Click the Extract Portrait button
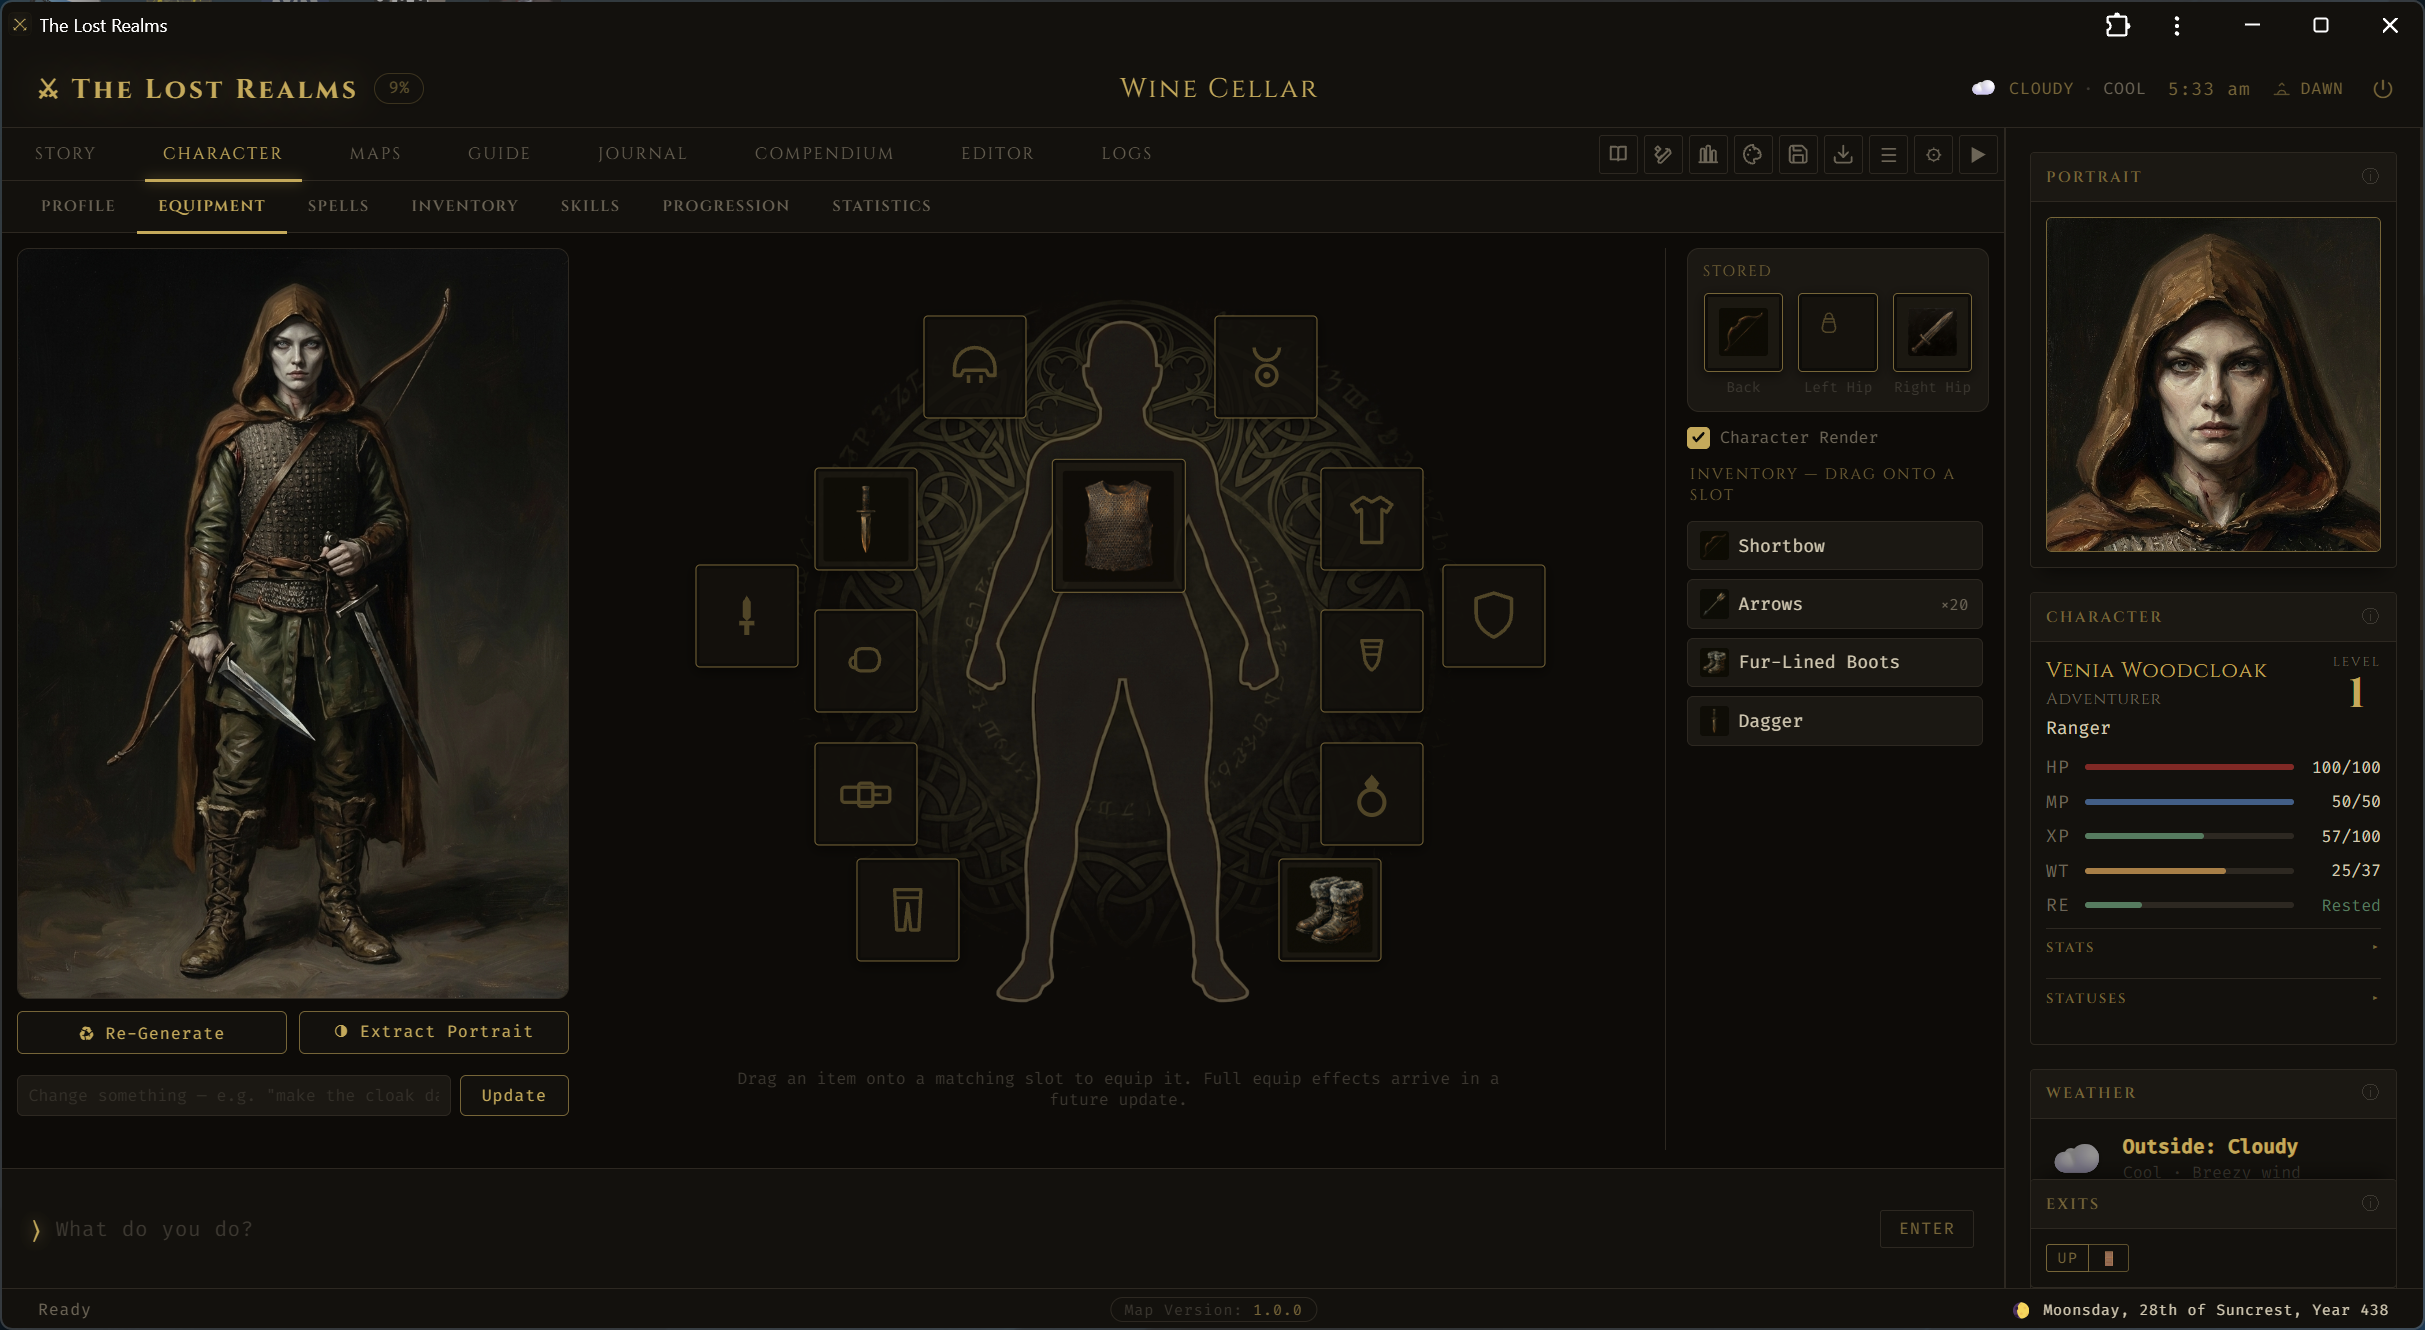2425x1330 pixels. tap(434, 1031)
